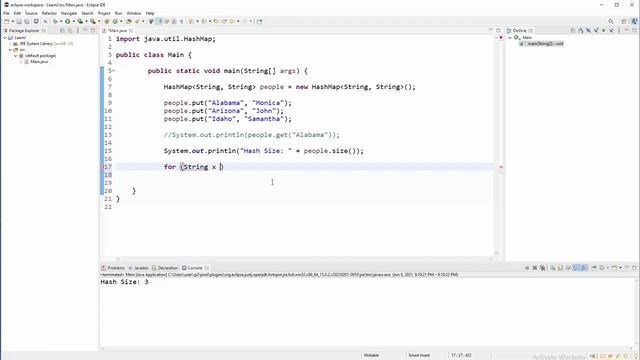This screenshot has height=360, width=640.
Task: Click the New file toolbar icon
Action: click(7, 21)
